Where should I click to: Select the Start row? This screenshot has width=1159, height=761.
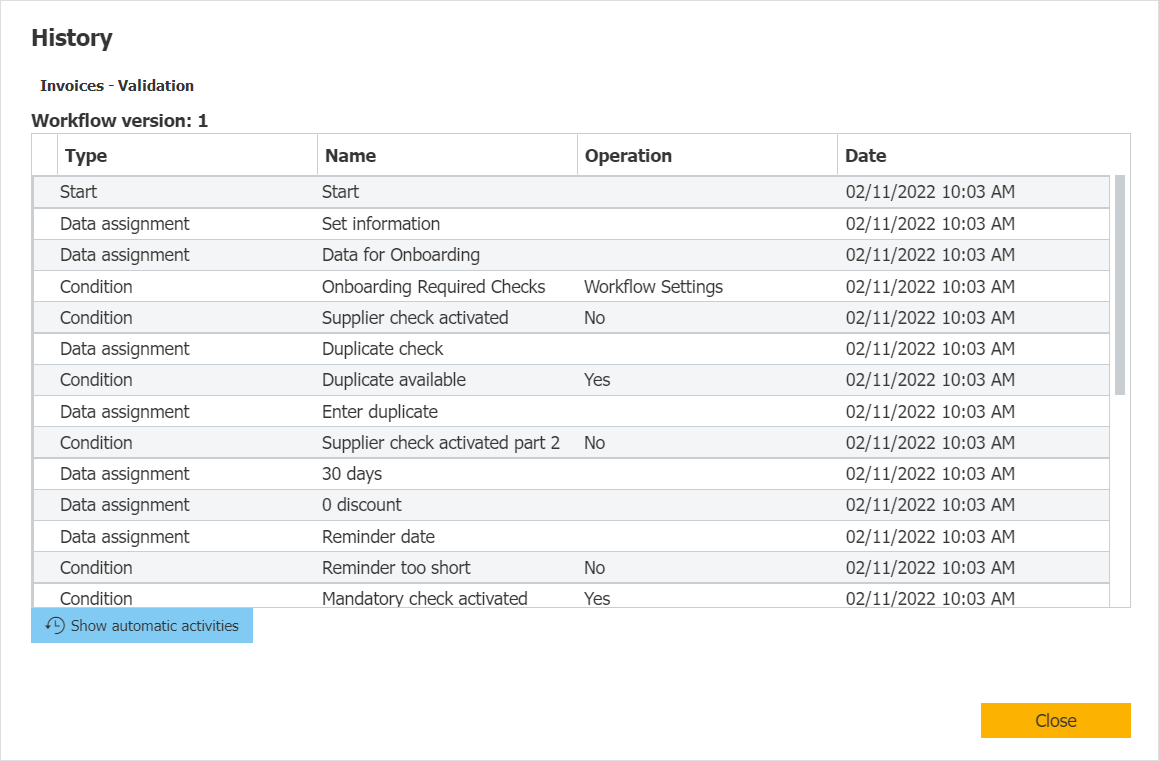[340, 192]
